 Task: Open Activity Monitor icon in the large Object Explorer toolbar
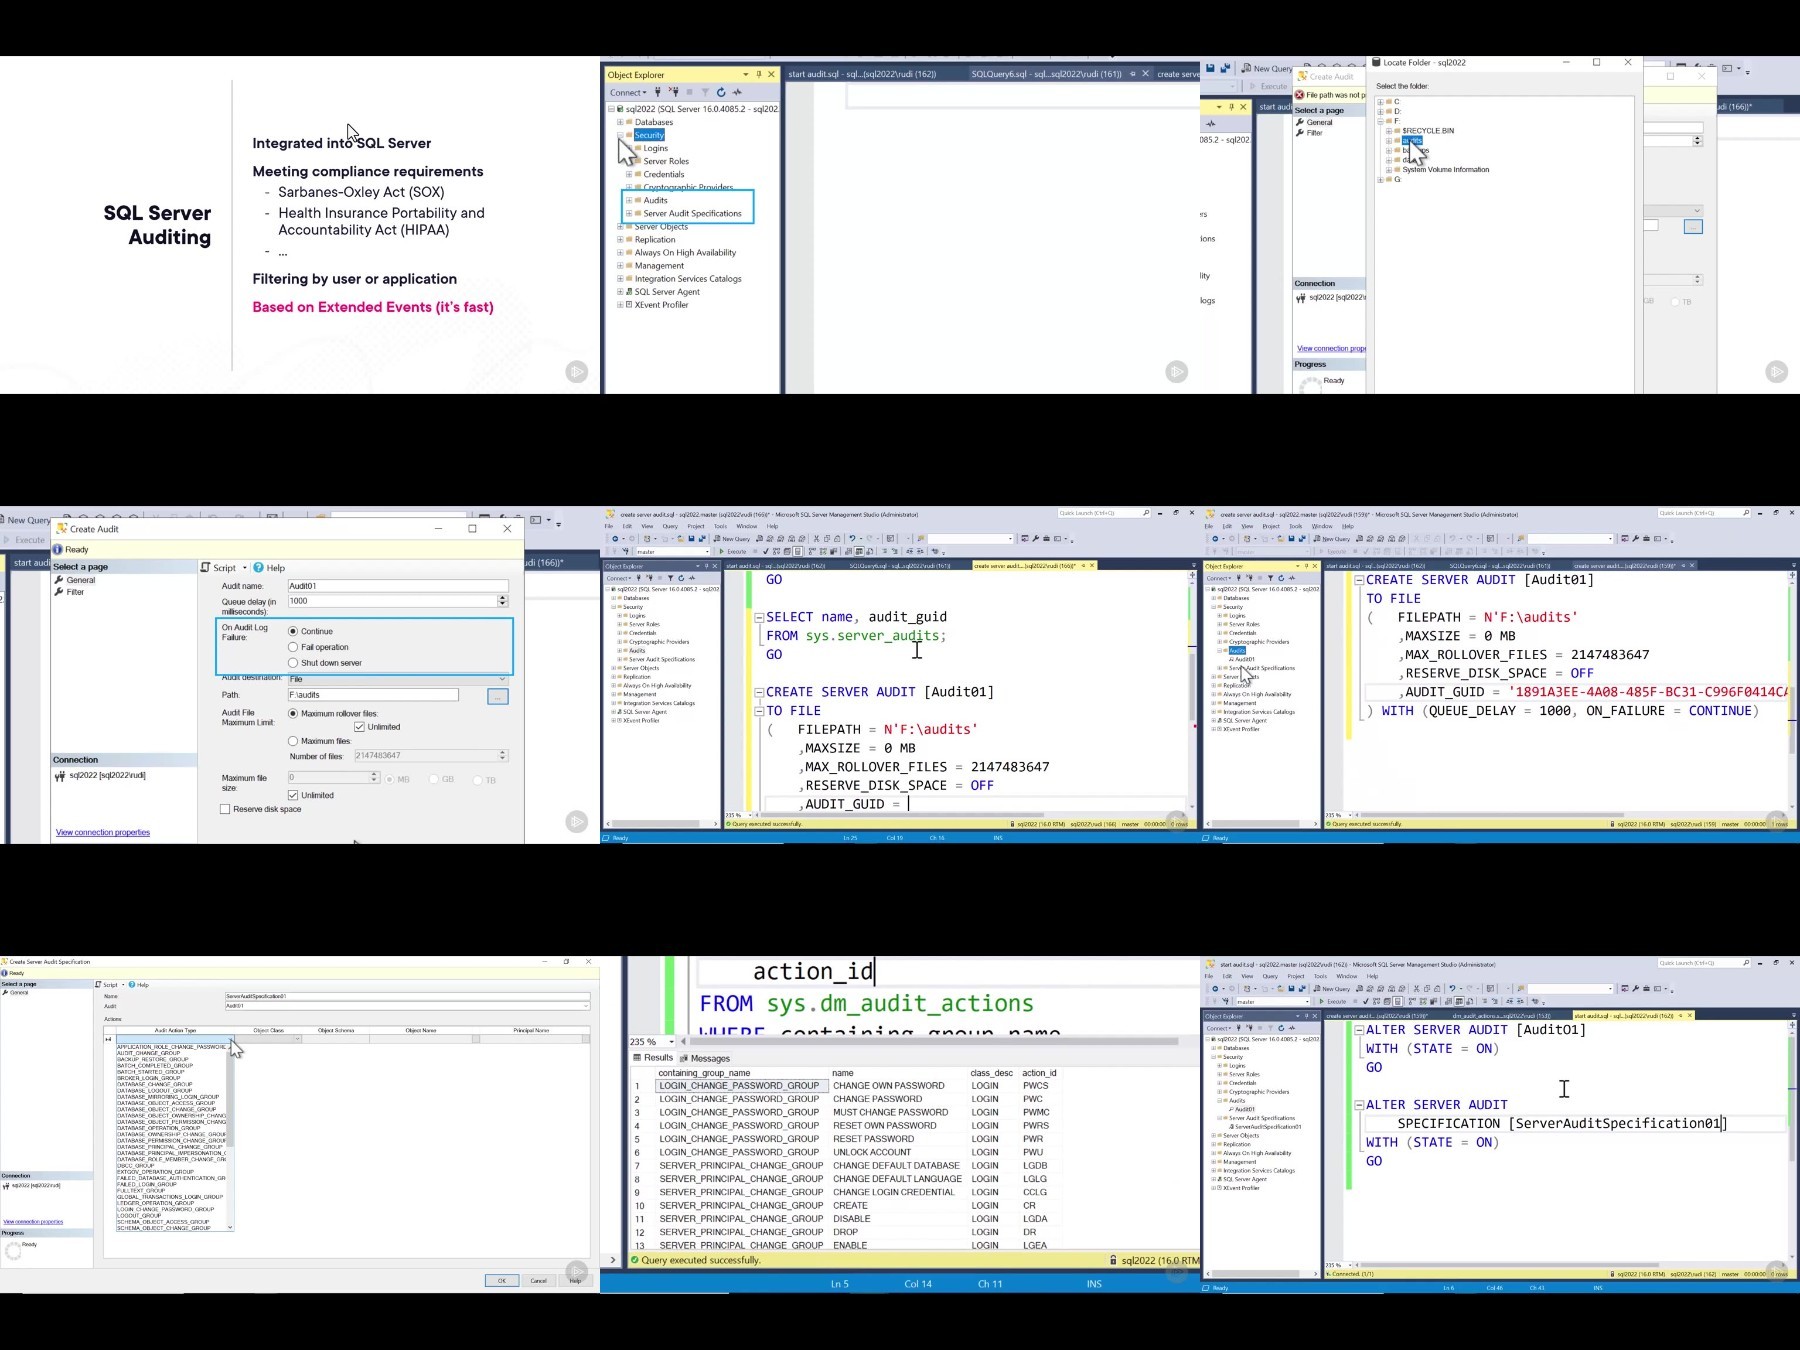click(x=737, y=92)
